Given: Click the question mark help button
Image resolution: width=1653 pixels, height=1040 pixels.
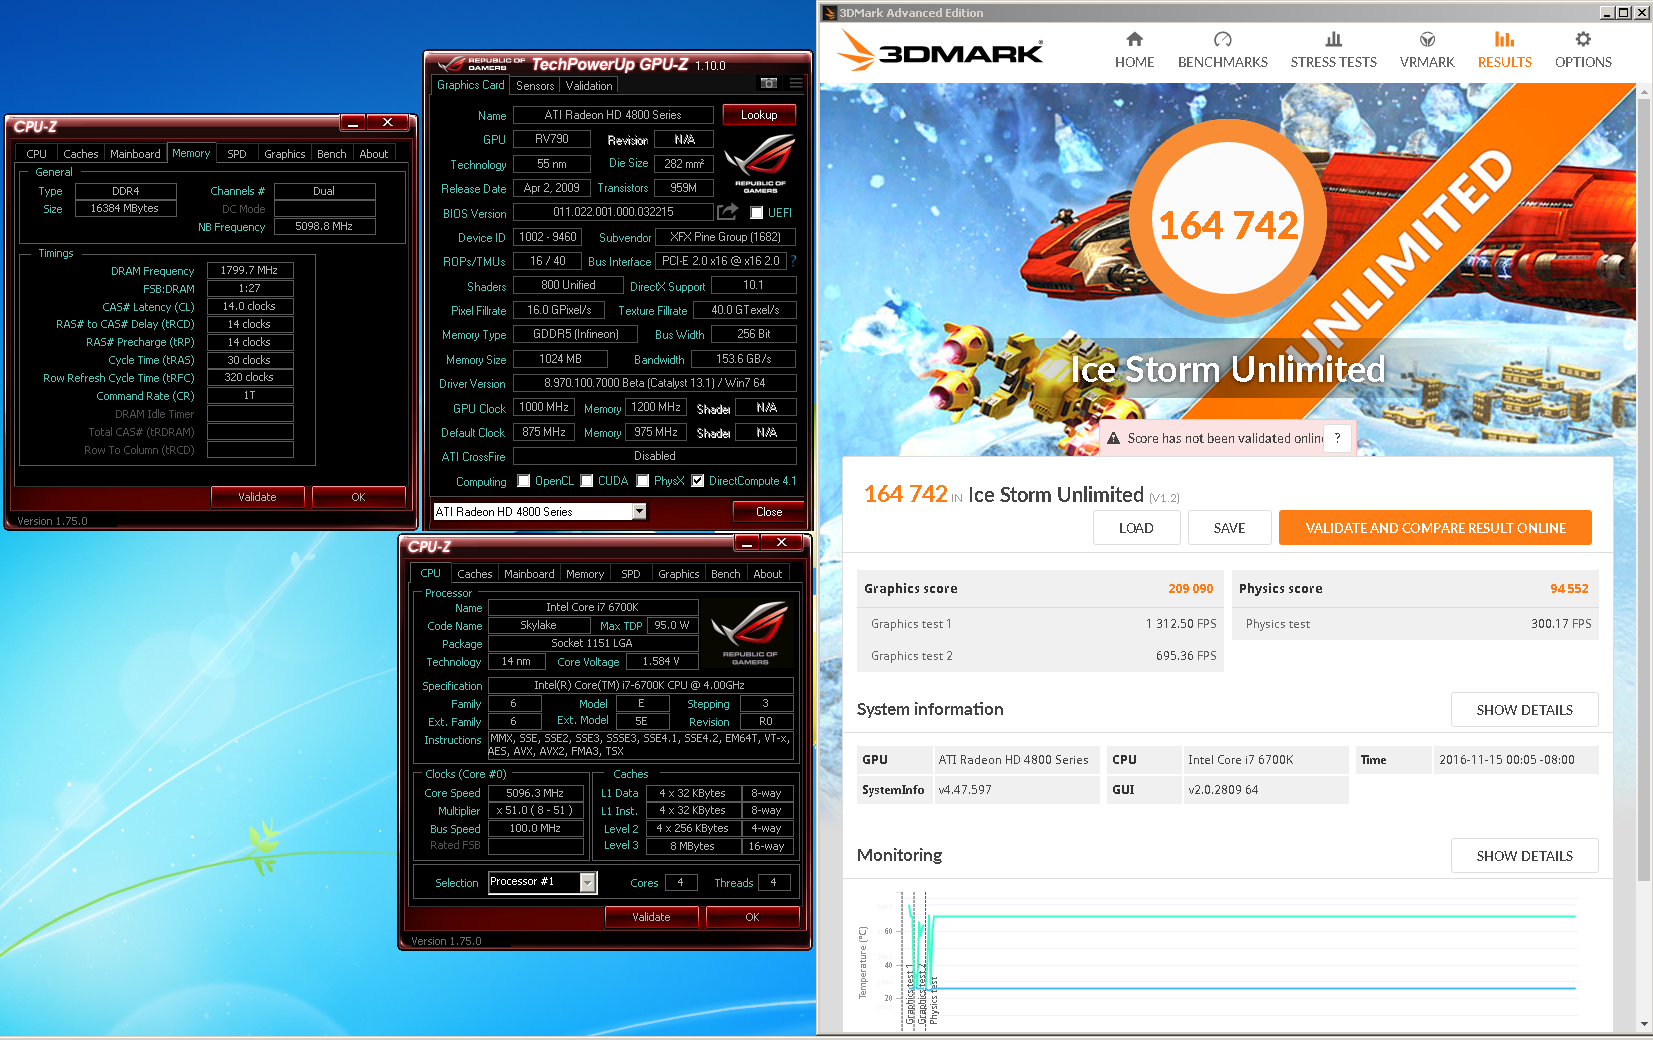Looking at the screenshot, I should point(1337,438).
